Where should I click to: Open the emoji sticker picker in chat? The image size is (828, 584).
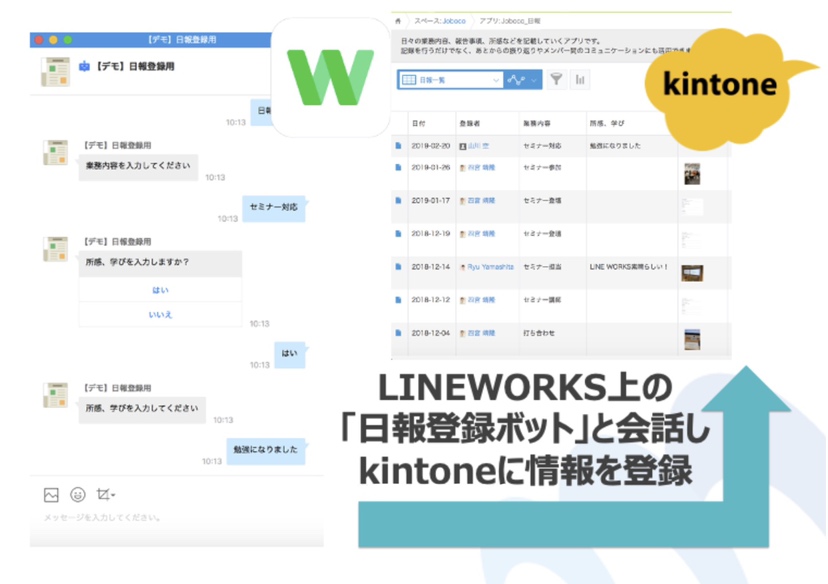pyautogui.click(x=78, y=495)
